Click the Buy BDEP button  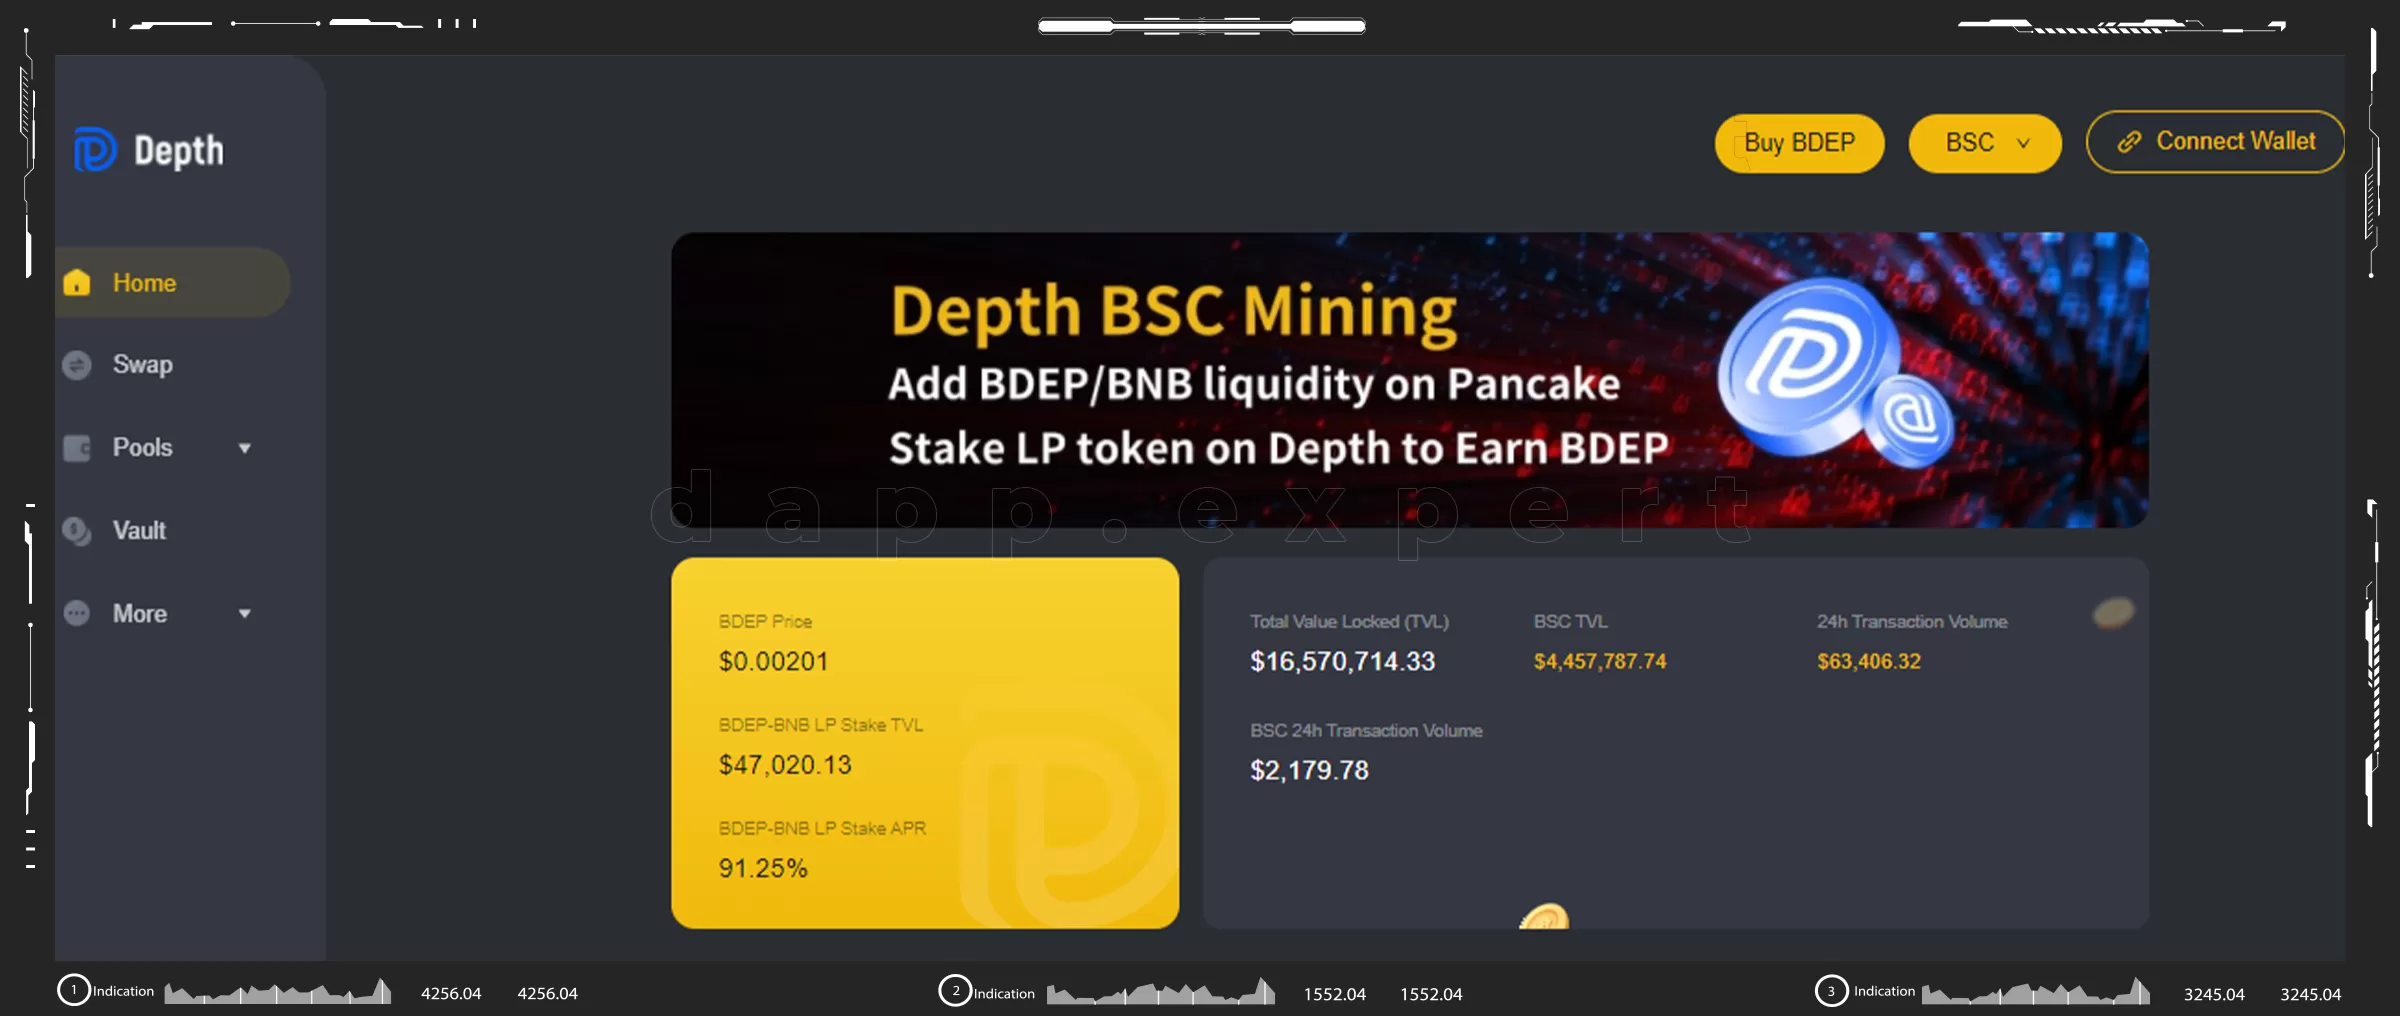tap(1800, 143)
